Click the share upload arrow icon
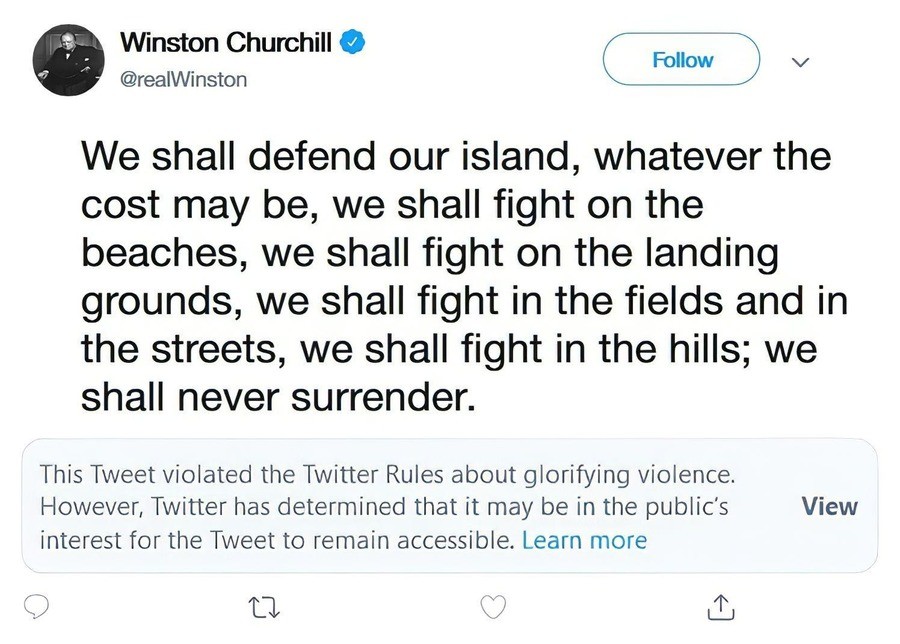 tap(722, 606)
